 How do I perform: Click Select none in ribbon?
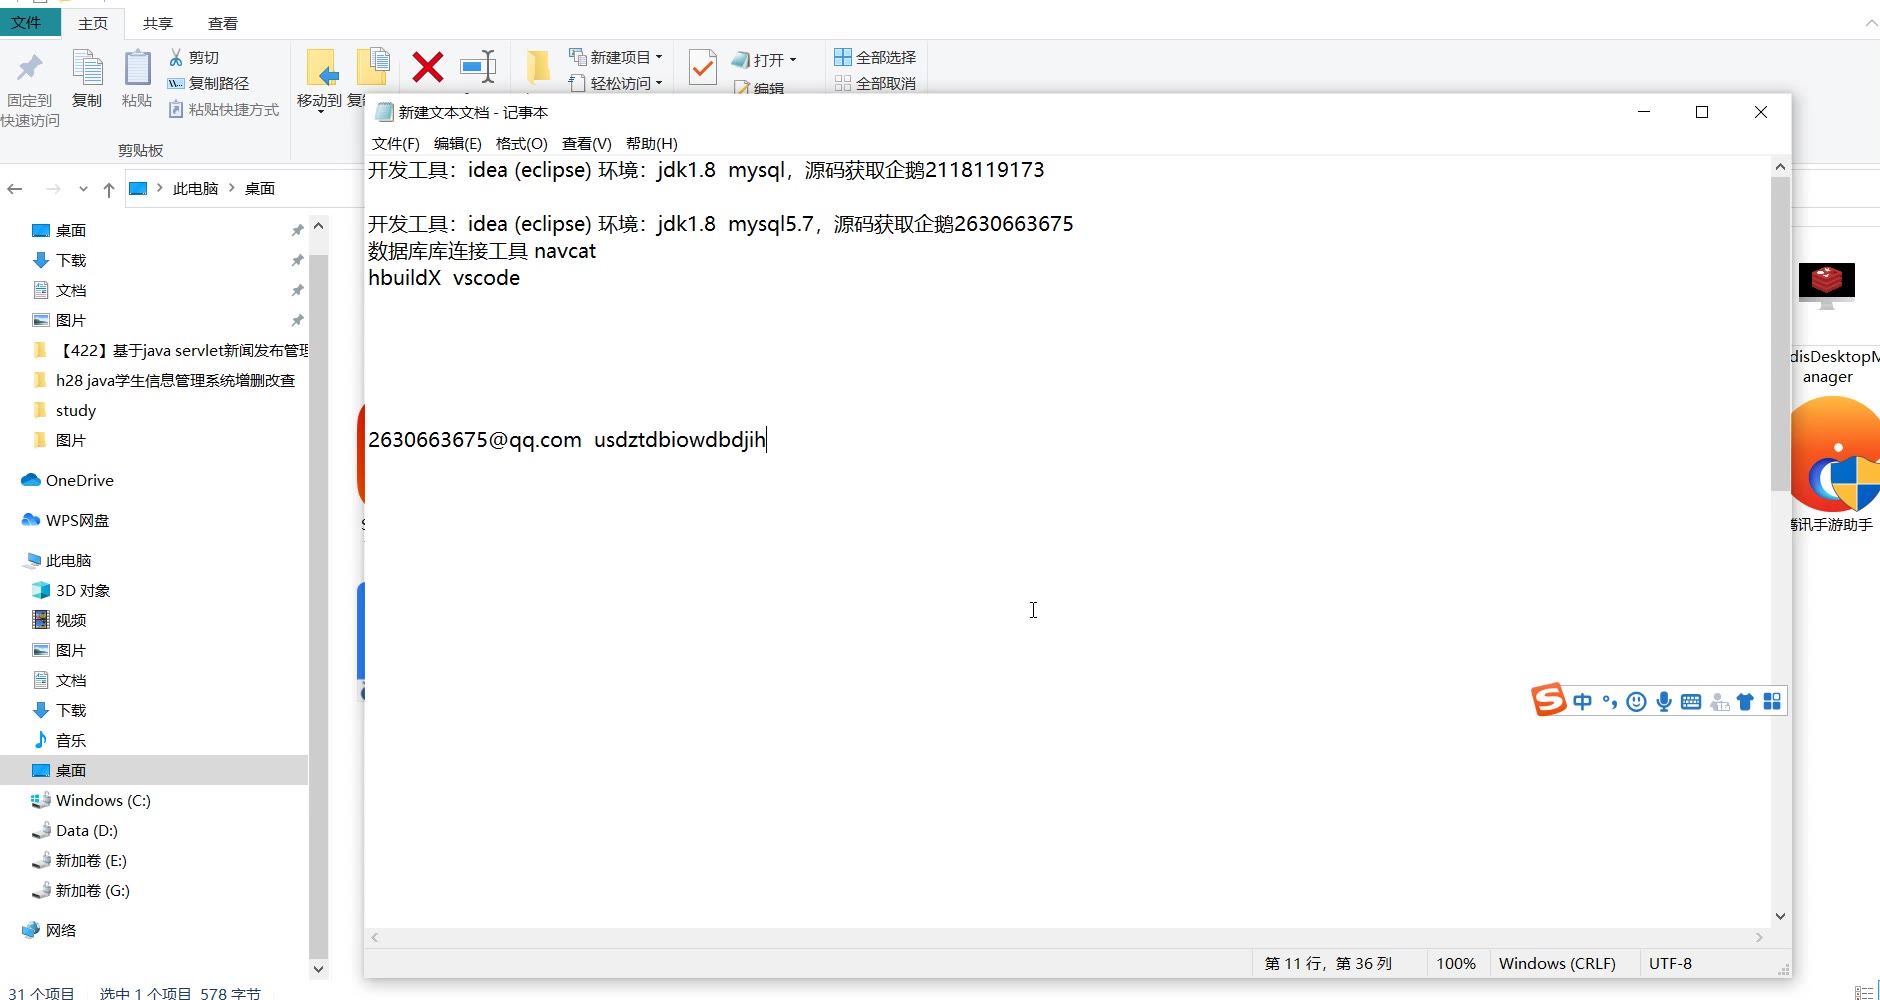pos(875,83)
